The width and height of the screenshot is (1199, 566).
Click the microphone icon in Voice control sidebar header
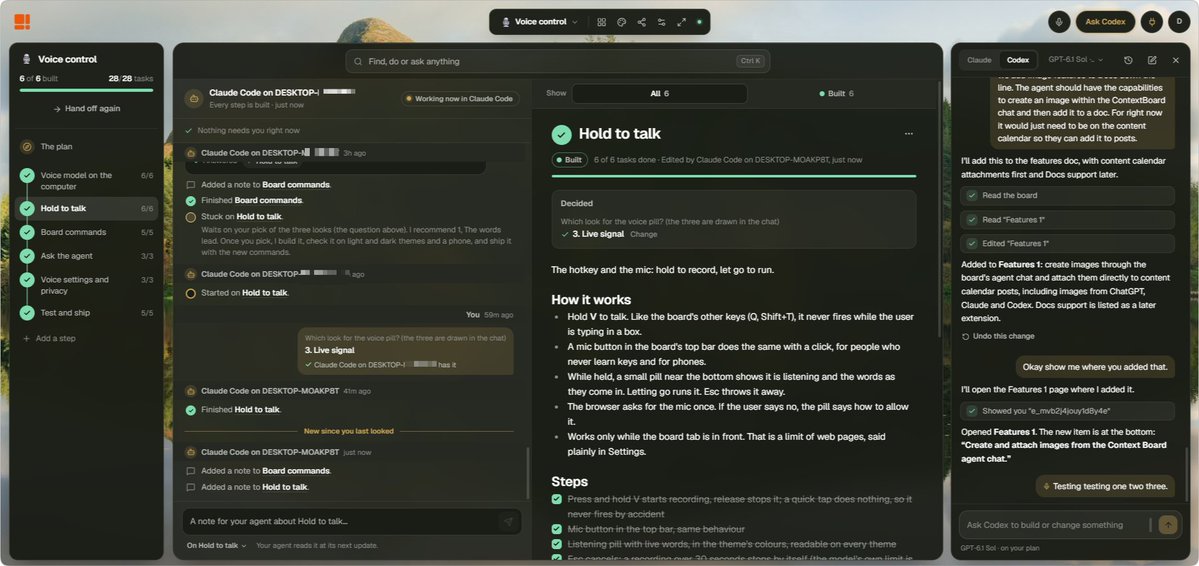(27, 59)
